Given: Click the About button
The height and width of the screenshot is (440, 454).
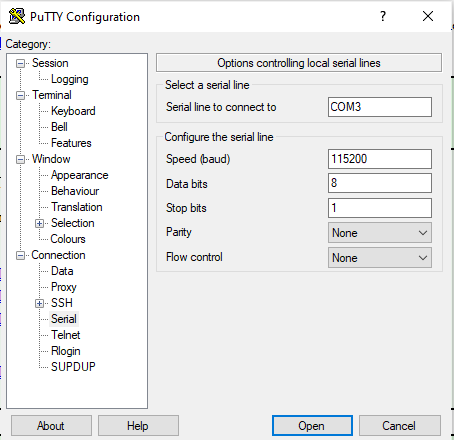Looking at the screenshot, I should point(51,426).
